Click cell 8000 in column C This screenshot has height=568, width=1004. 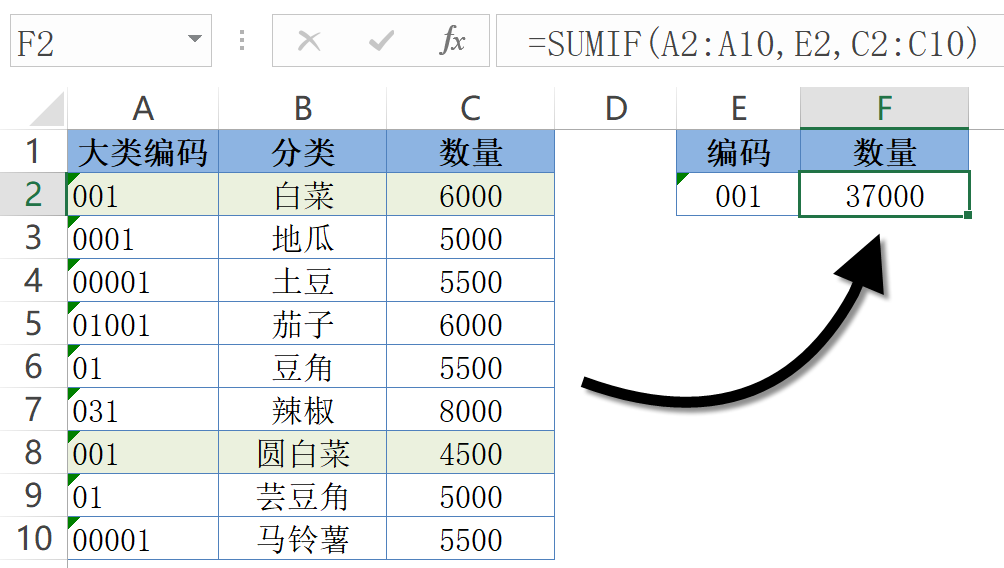tap(471, 409)
